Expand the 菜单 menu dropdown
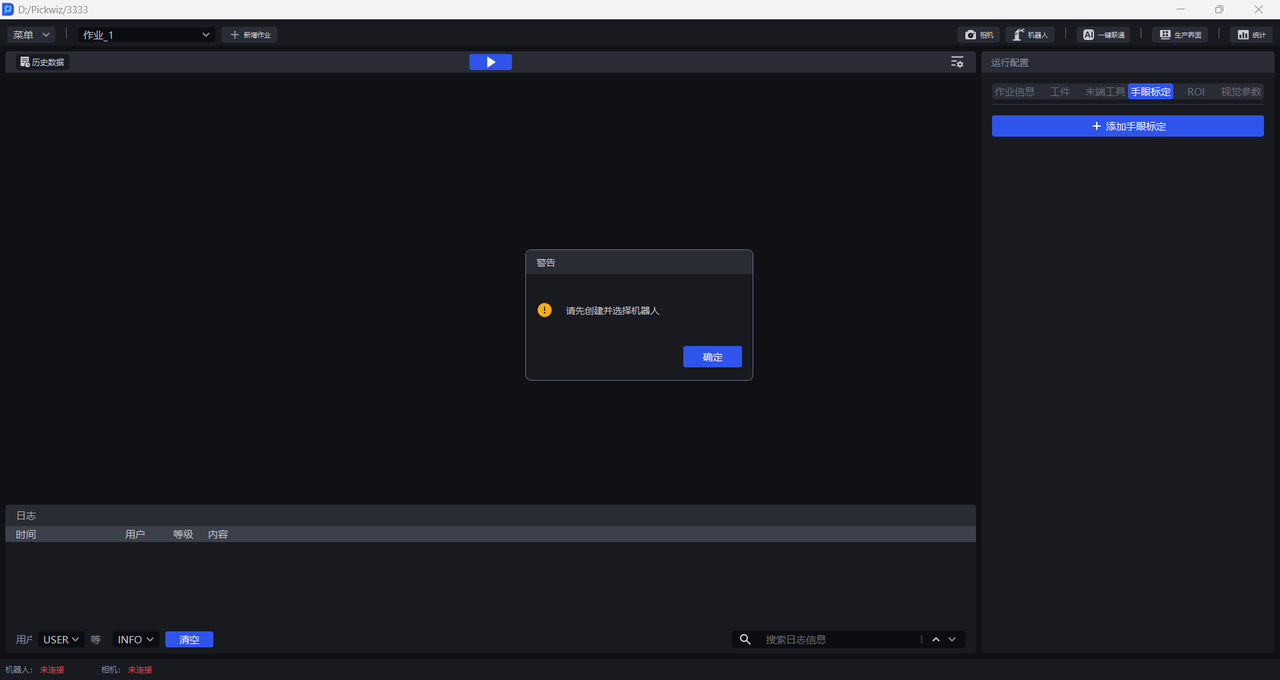This screenshot has width=1280, height=680. tap(31, 35)
